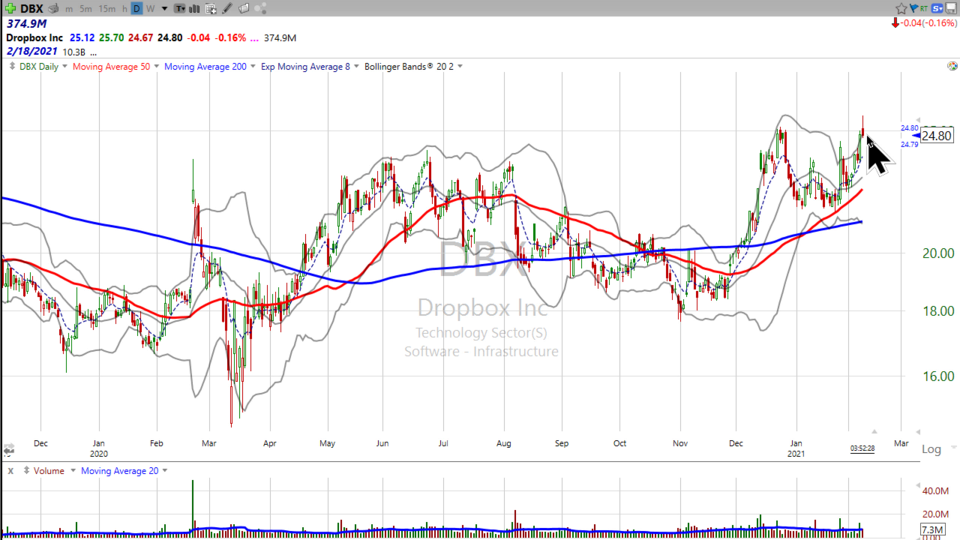Click the ellipsis after 10.3B
Screen dimensions: 960x540
point(93,53)
